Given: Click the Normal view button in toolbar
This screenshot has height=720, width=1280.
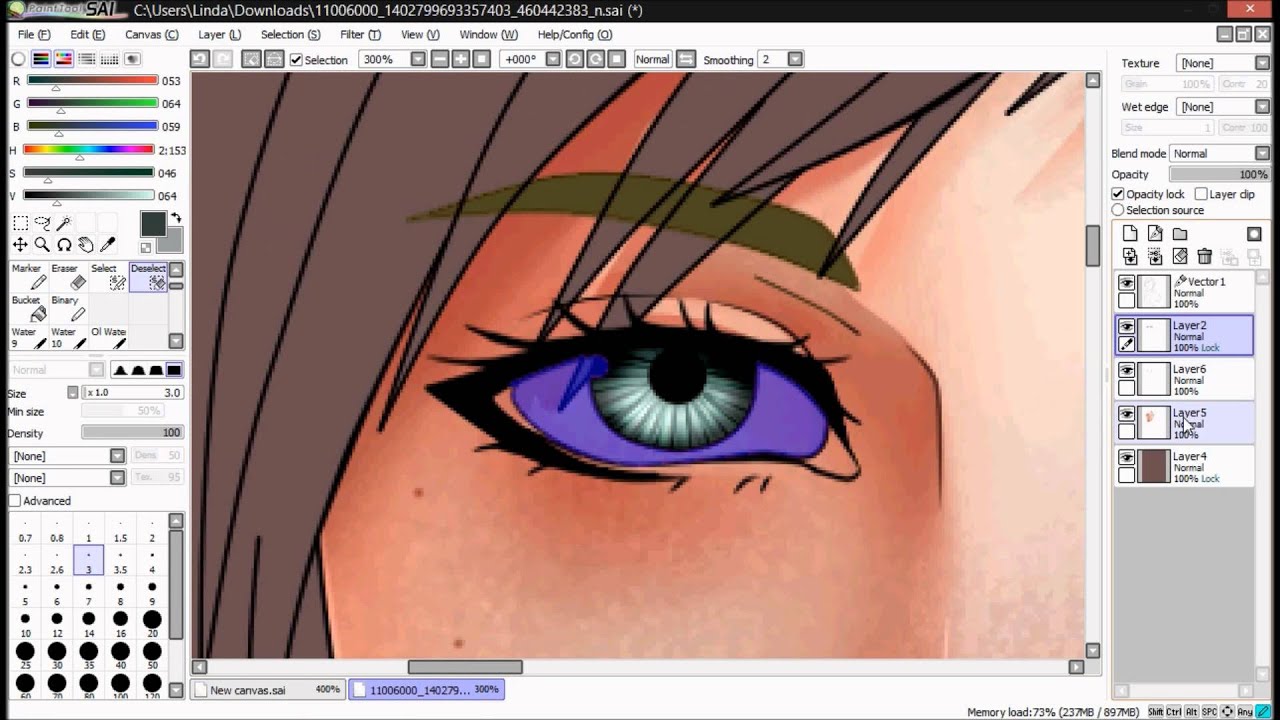Looking at the screenshot, I should [x=652, y=59].
